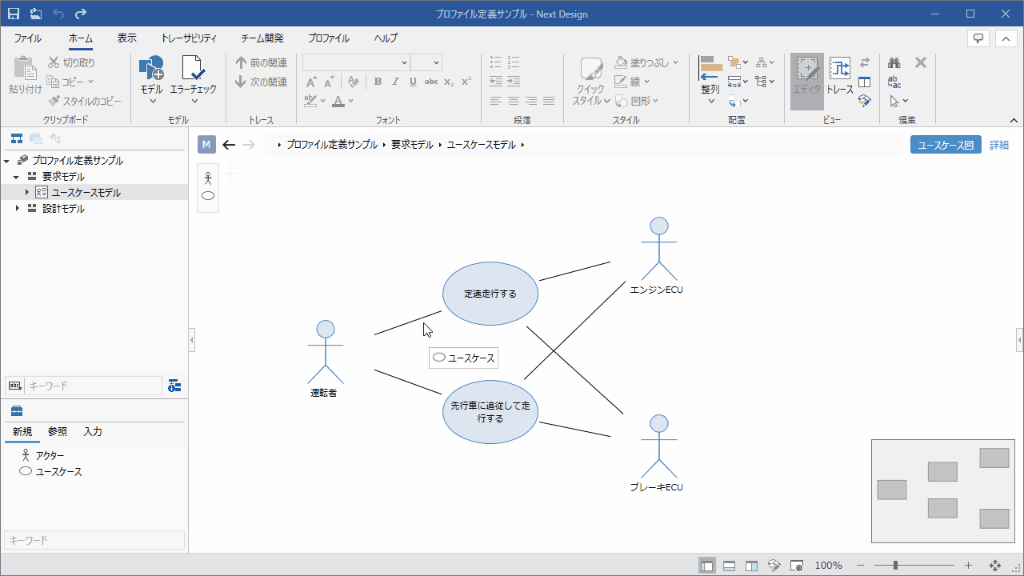Switch to 入力 tab in toolbox
The width and height of the screenshot is (1024, 576).
point(93,432)
